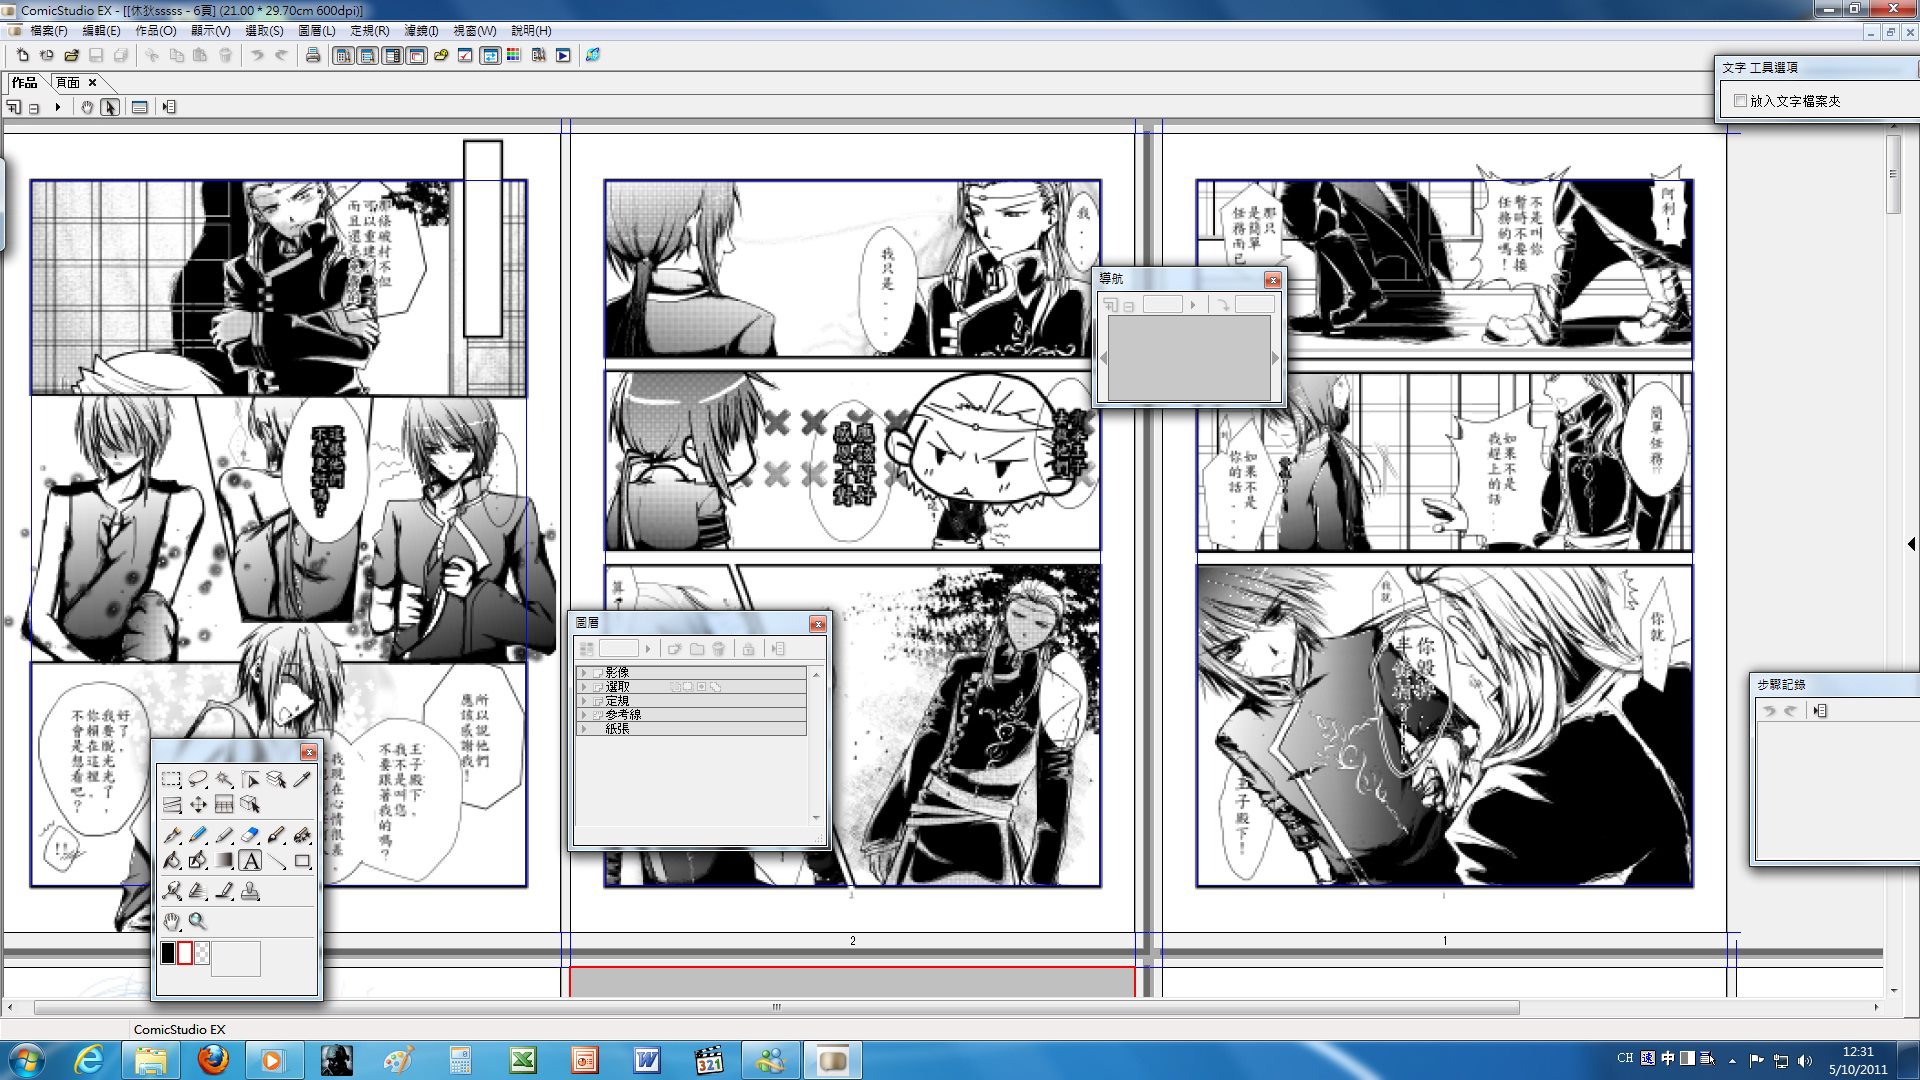Select the magic wand tool
Image resolution: width=1920 pixels, height=1080 pixels.
(x=223, y=780)
